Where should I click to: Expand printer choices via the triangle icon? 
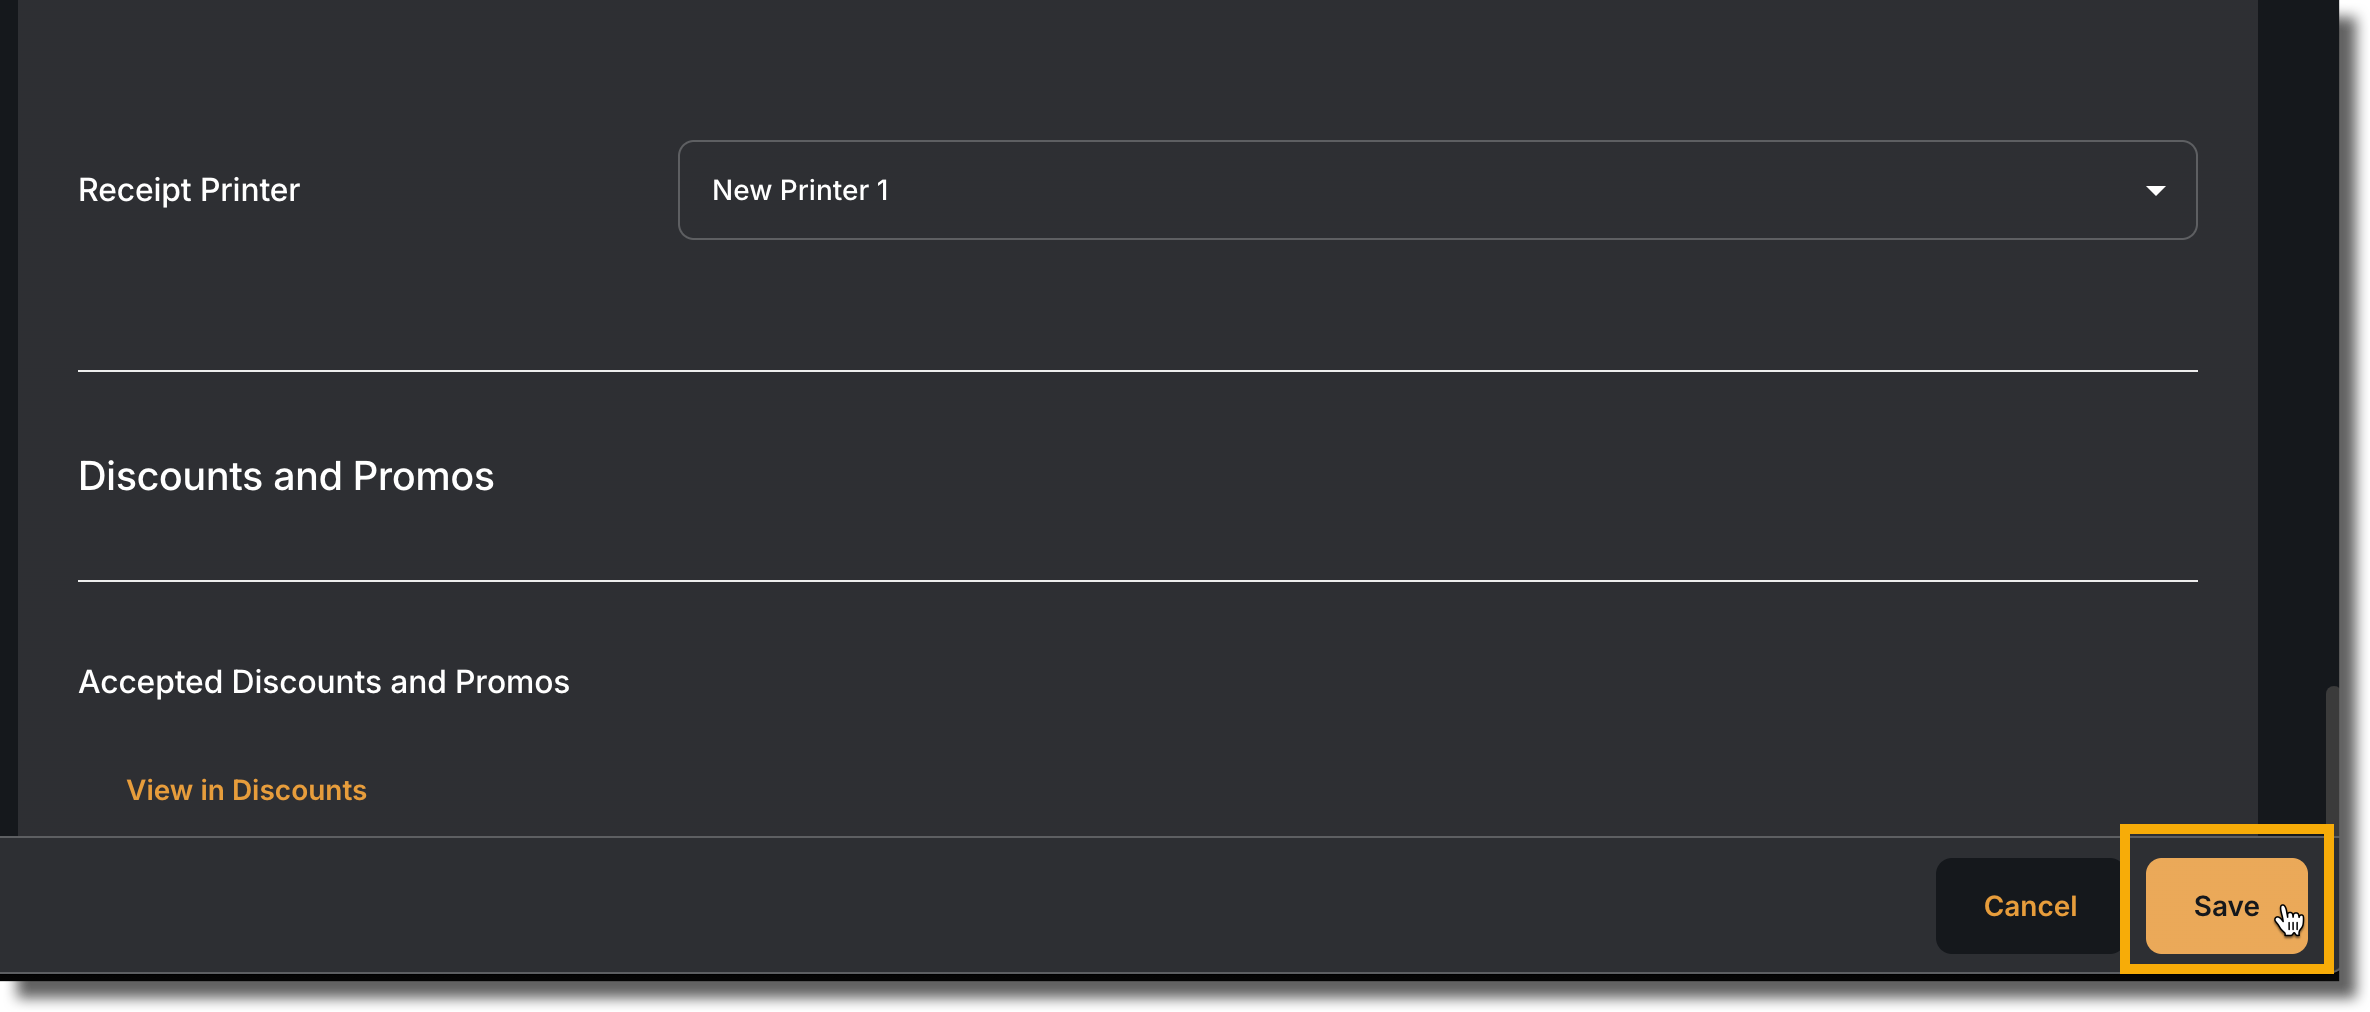pos(2155,190)
